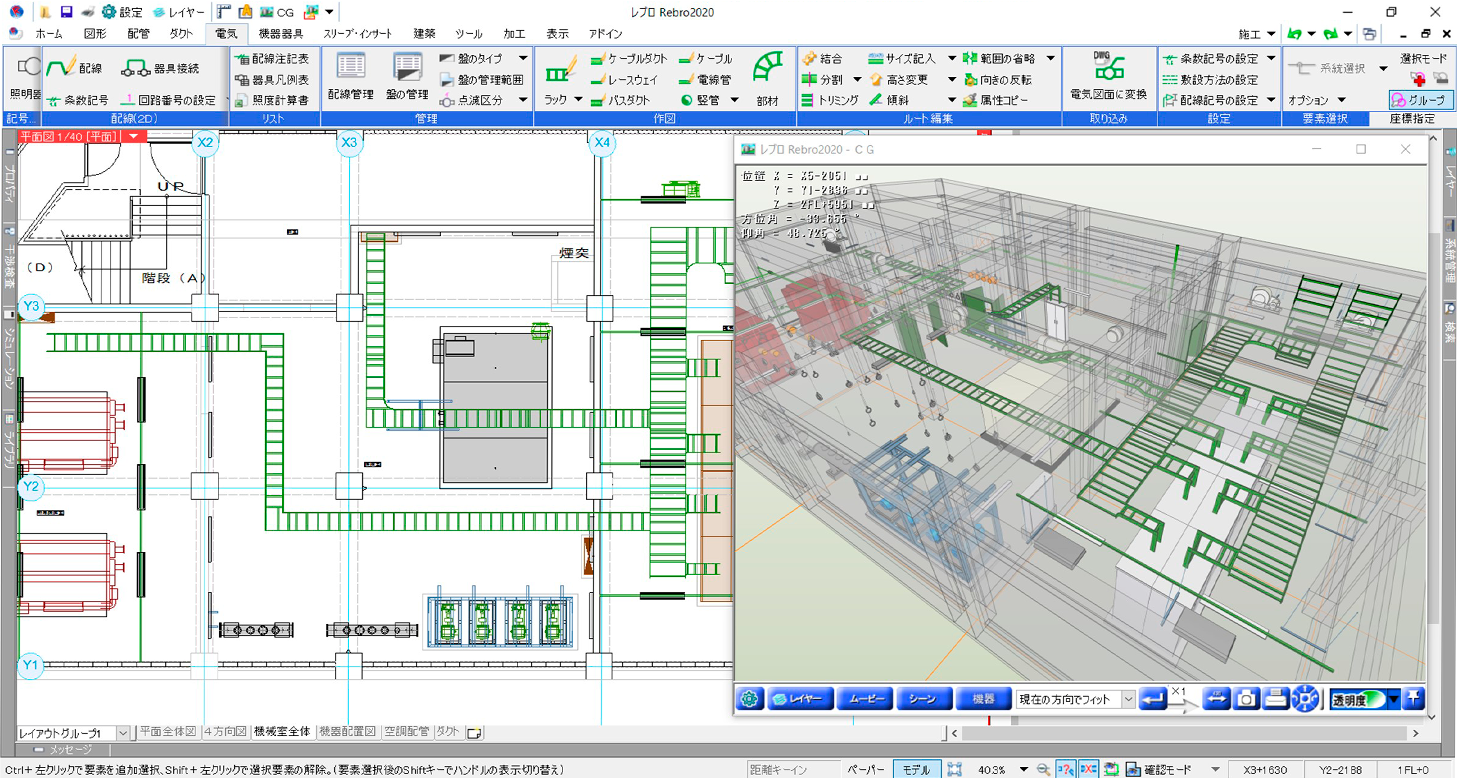The width and height of the screenshot is (1457, 782).
Task: Click the シーン button in CG window
Action: [x=924, y=699]
